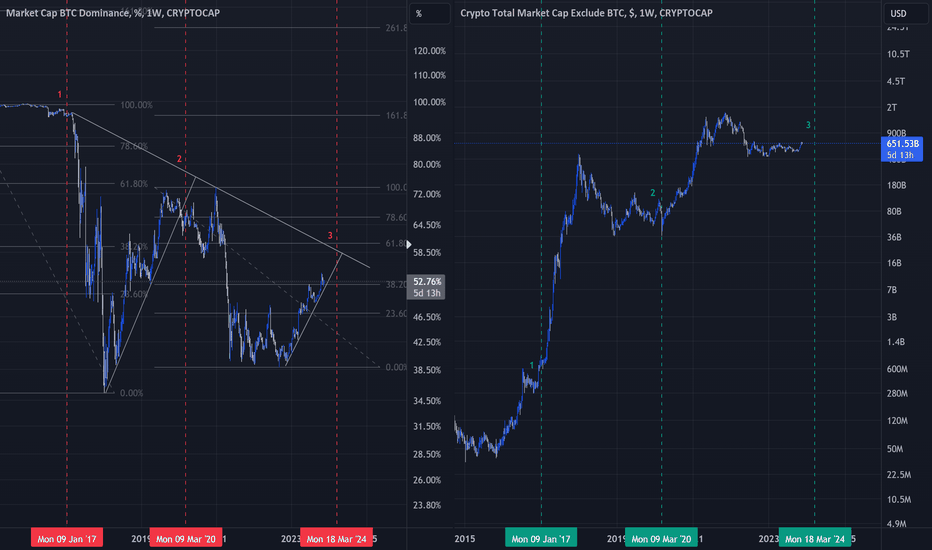Click the 4.9M value on USD scale
Viewport: 932px width, 550px height.
coord(896,524)
